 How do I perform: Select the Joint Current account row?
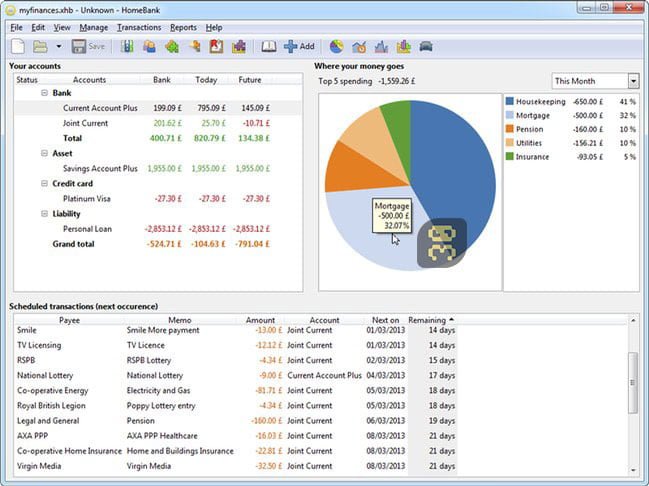click(x=158, y=123)
